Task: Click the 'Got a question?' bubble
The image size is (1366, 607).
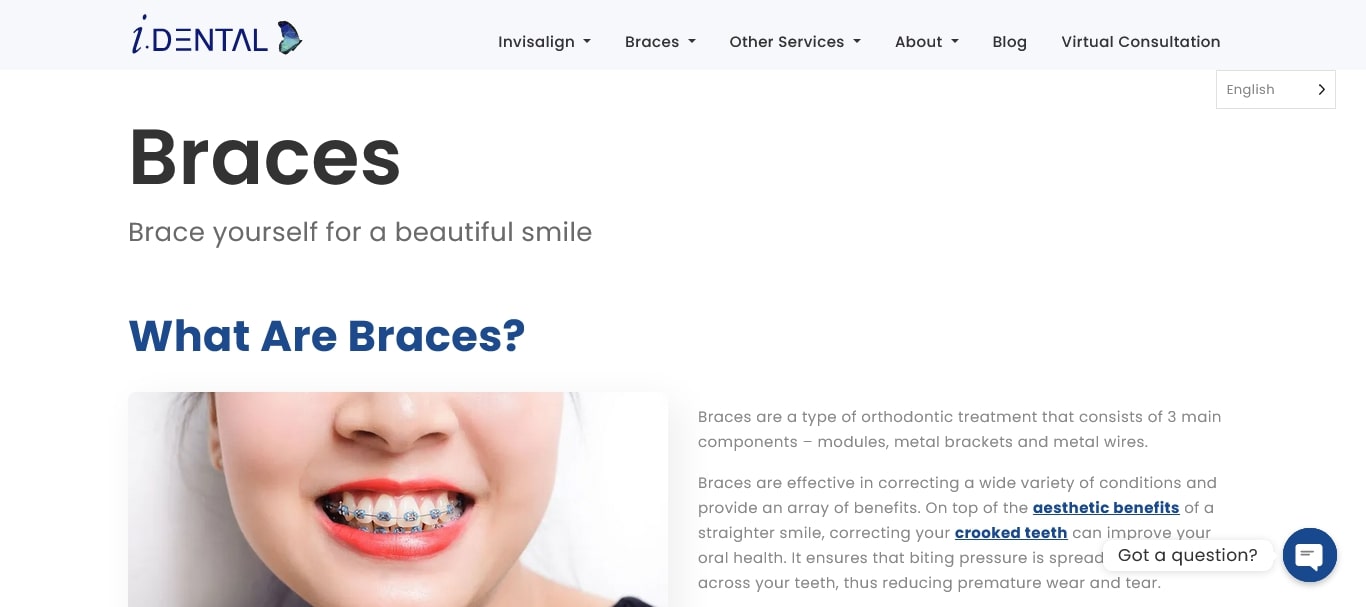Action: click(1188, 555)
